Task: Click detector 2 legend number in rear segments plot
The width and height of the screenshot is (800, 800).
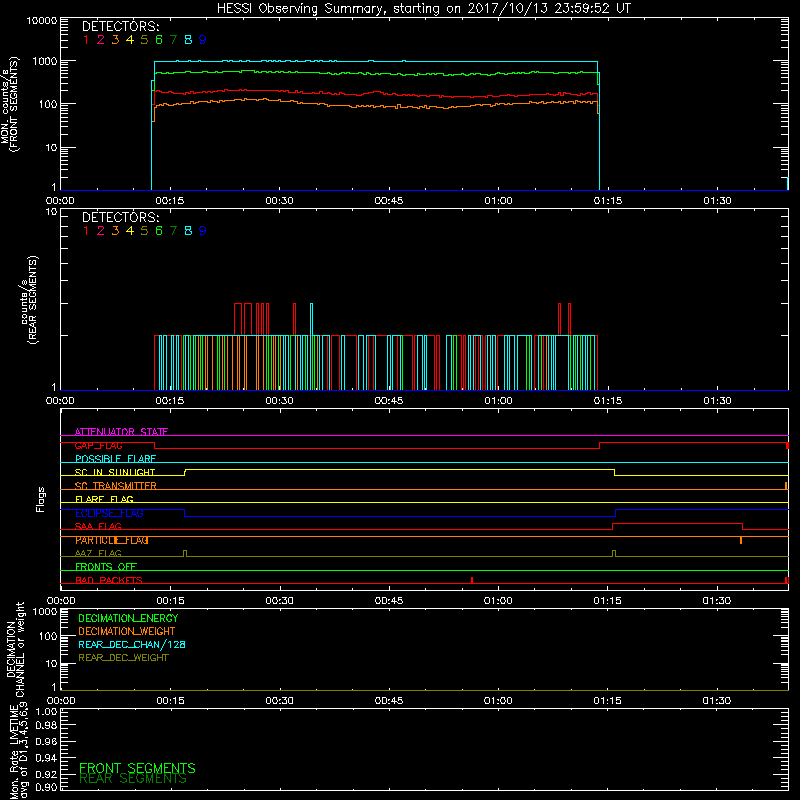Action: point(101,231)
